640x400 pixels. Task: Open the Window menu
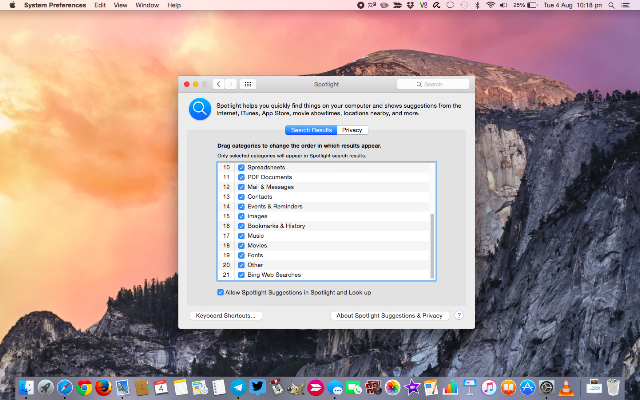[x=147, y=5]
